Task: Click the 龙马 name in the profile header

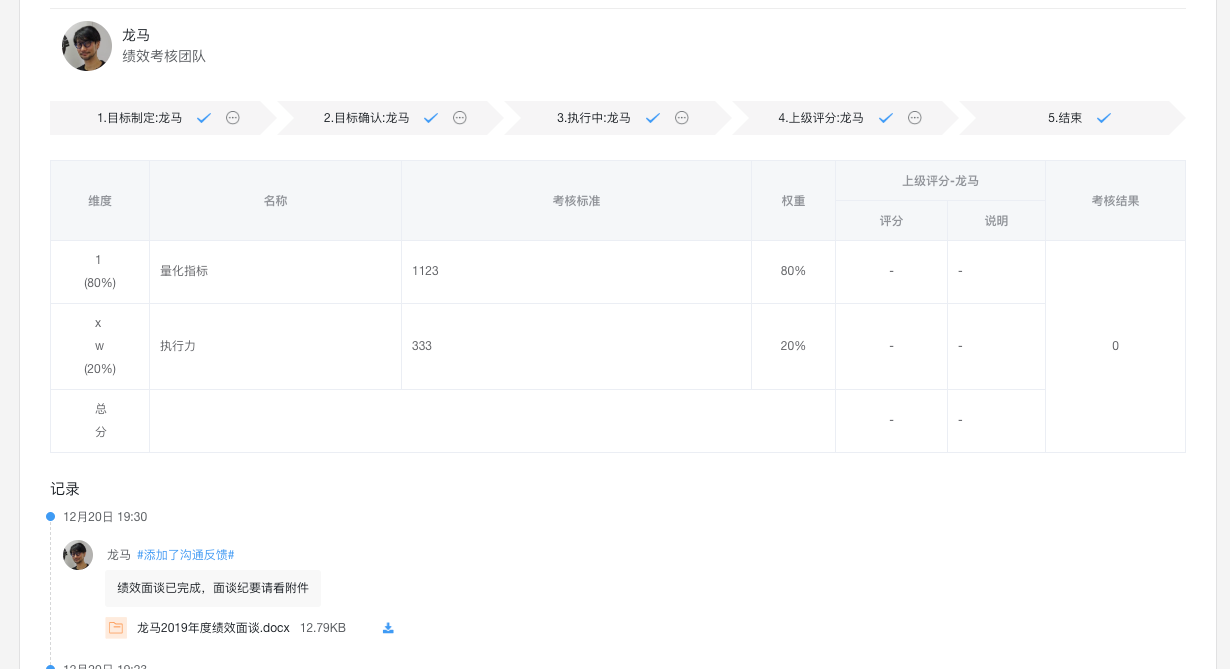Action: coord(136,35)
